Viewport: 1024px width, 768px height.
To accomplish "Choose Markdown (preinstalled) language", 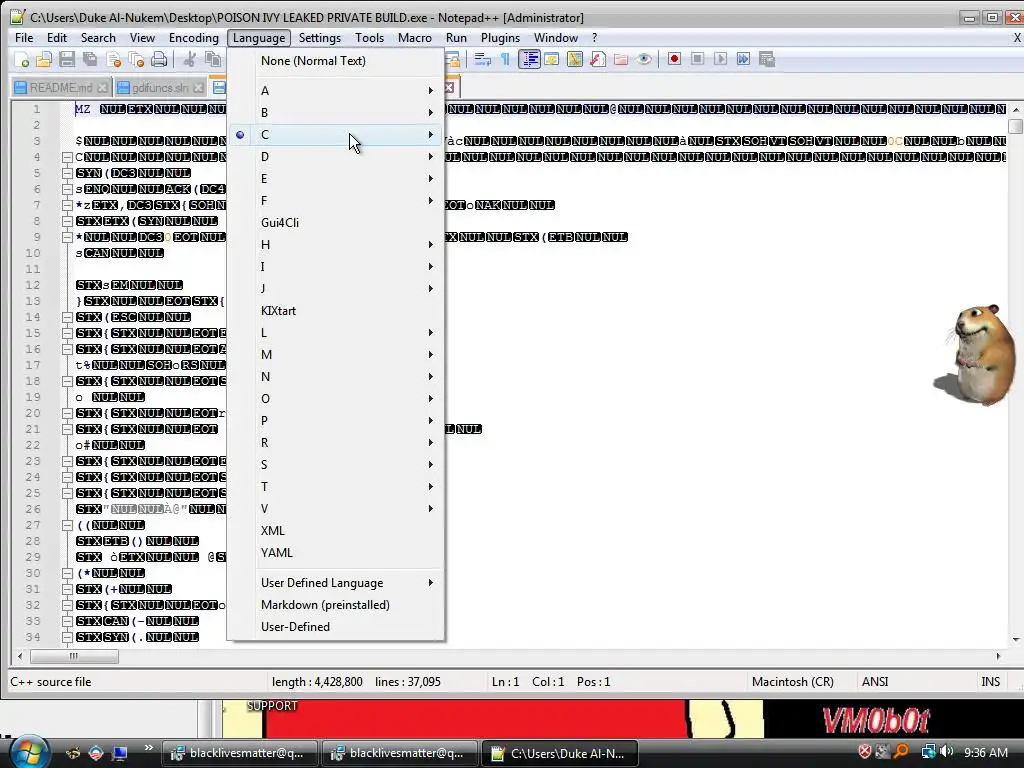I will pyautogui.click(x=336, y=605).
